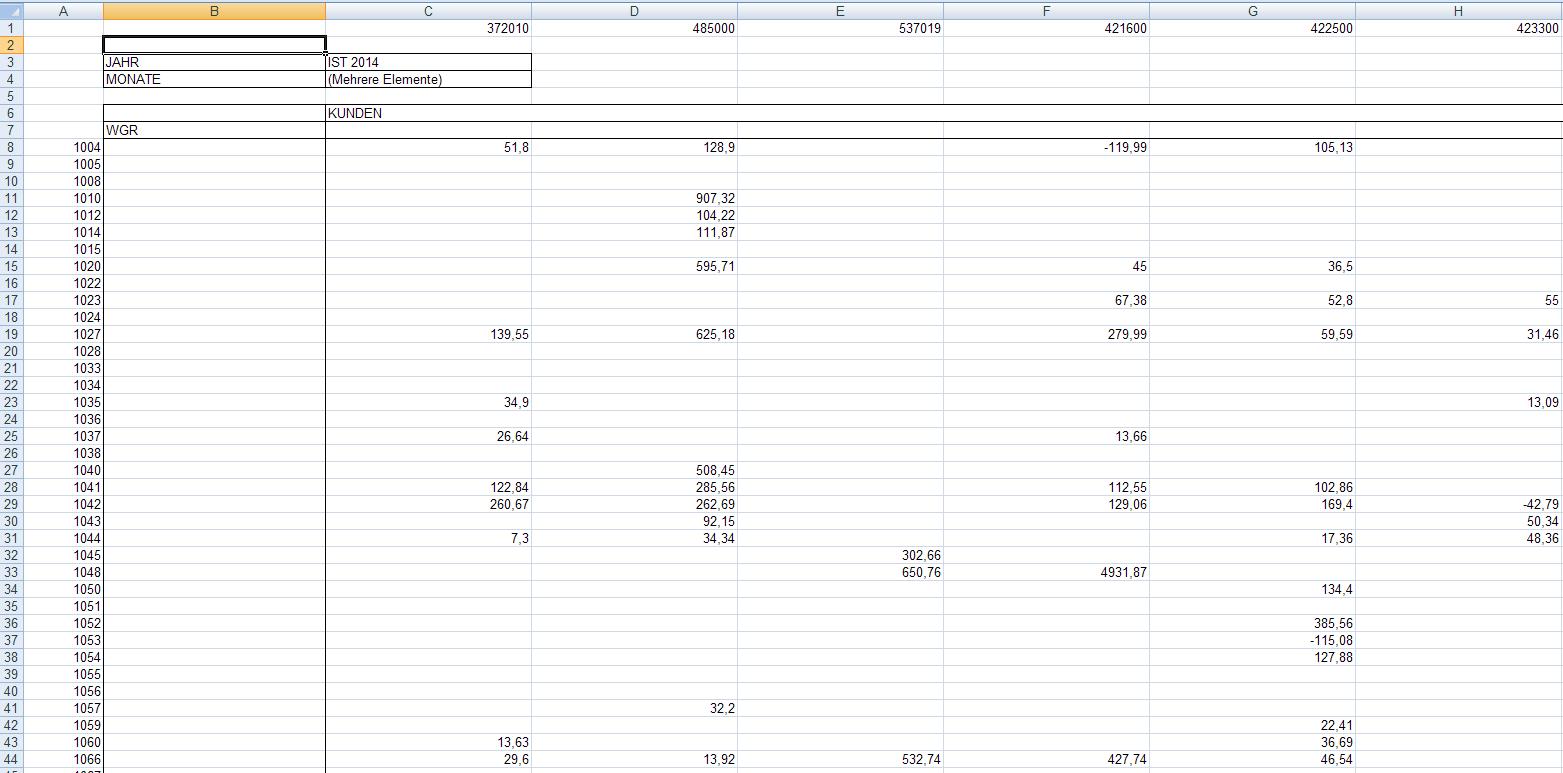Click the KUNDEN header cell

(428, 113)
